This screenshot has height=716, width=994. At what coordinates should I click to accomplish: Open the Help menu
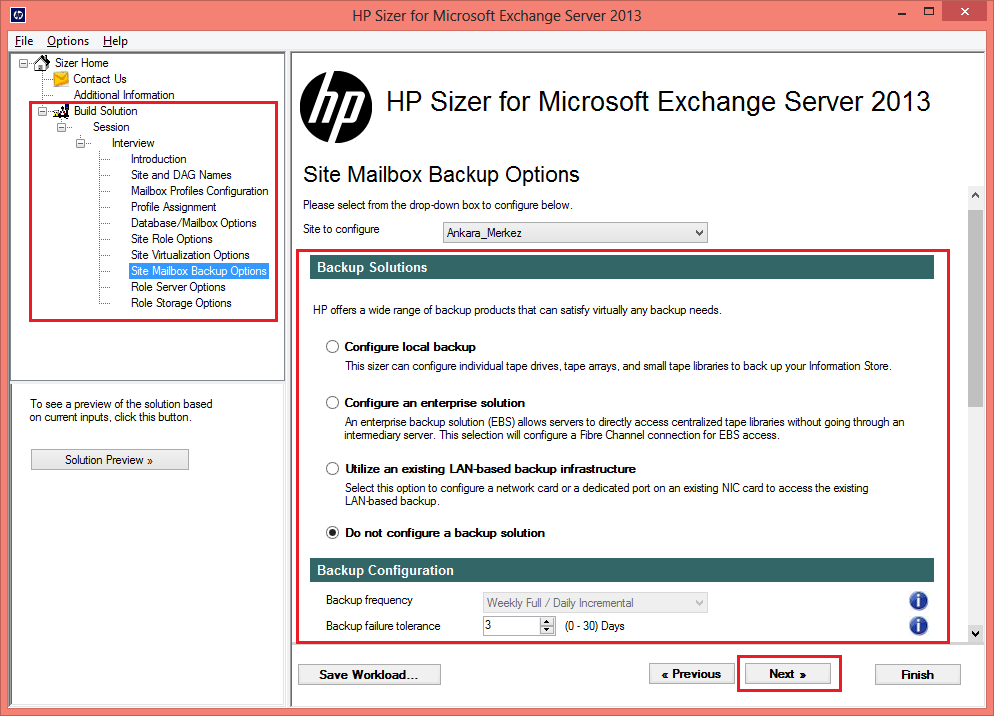click(x=115, y=41)
